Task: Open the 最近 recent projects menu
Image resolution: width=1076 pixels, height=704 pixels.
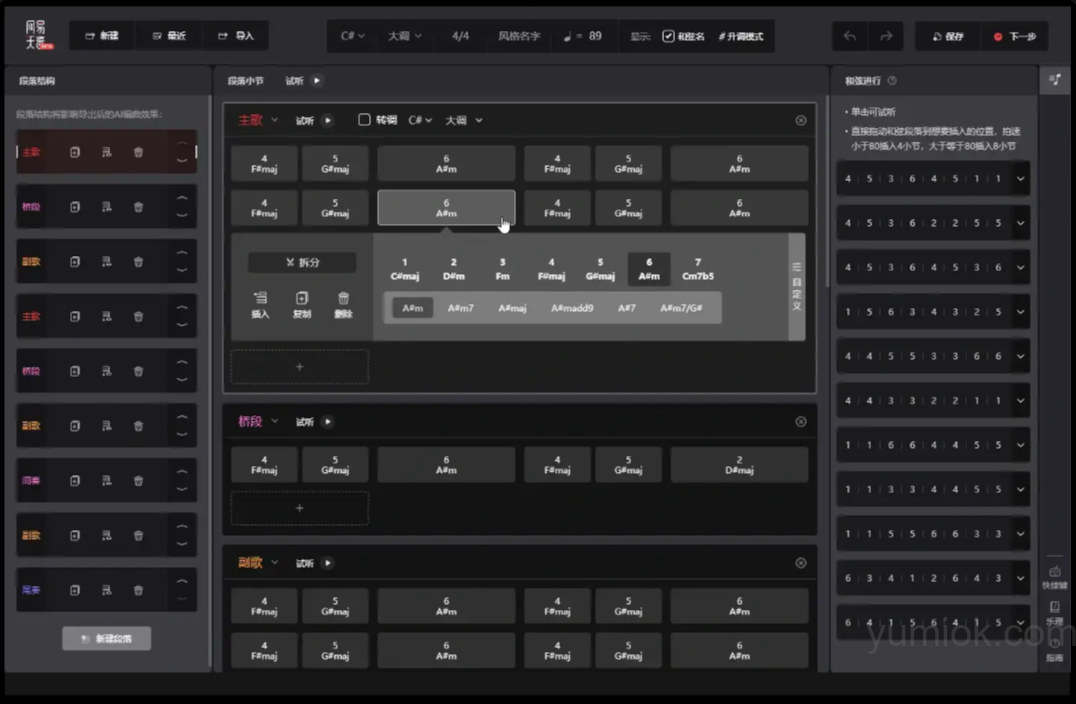Action: click(x=169, y=36)
